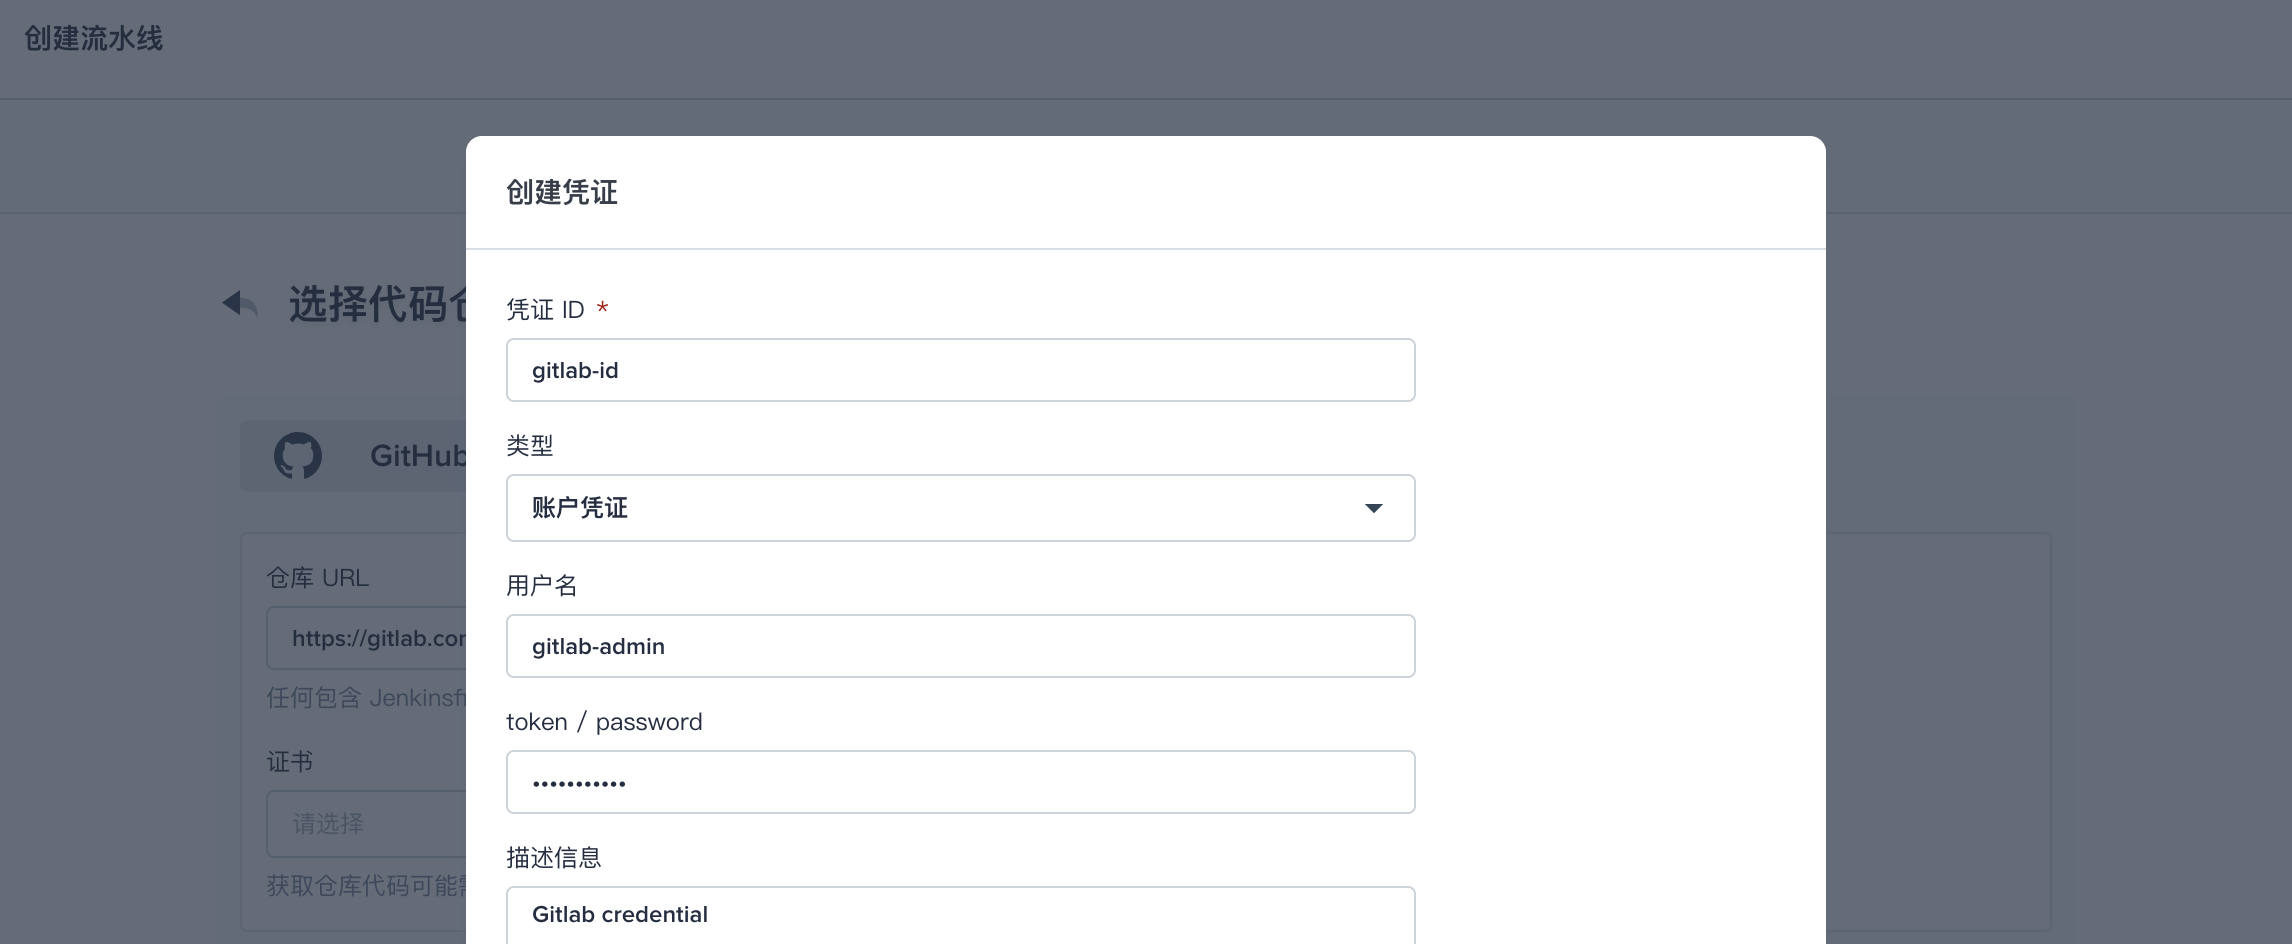Focus the 用户名 field containing gitlab-admin

tap(960, 646)
